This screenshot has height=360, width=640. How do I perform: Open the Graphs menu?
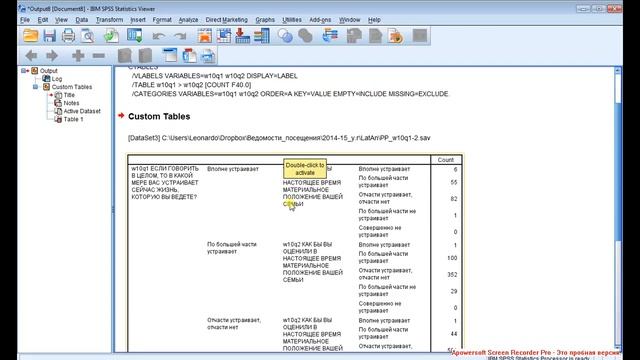pos(265,20)
